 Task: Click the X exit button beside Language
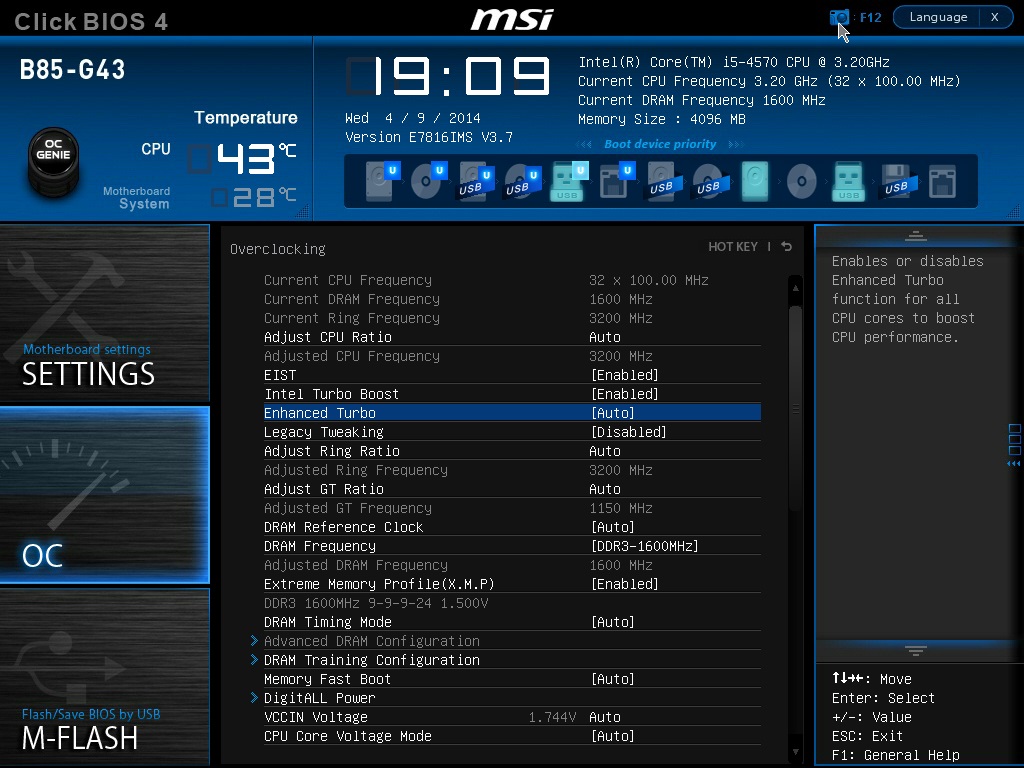(x=995, y=17)
